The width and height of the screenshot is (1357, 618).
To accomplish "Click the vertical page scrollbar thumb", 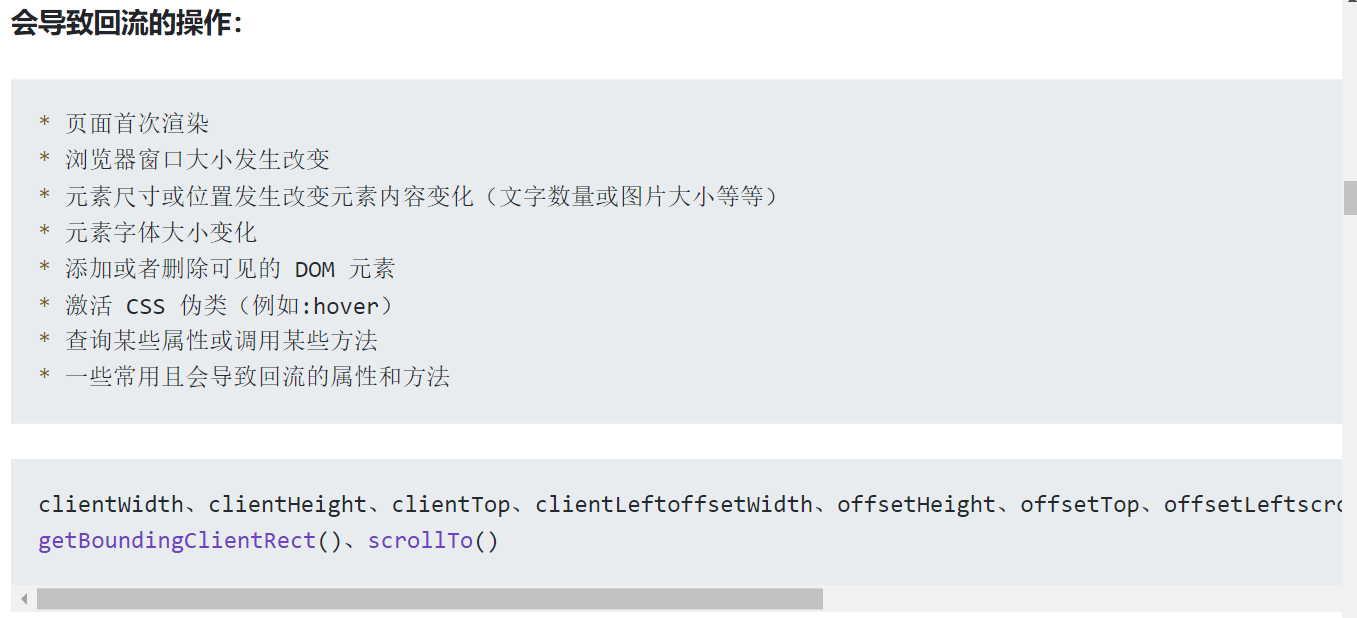I will point(1350,197).
